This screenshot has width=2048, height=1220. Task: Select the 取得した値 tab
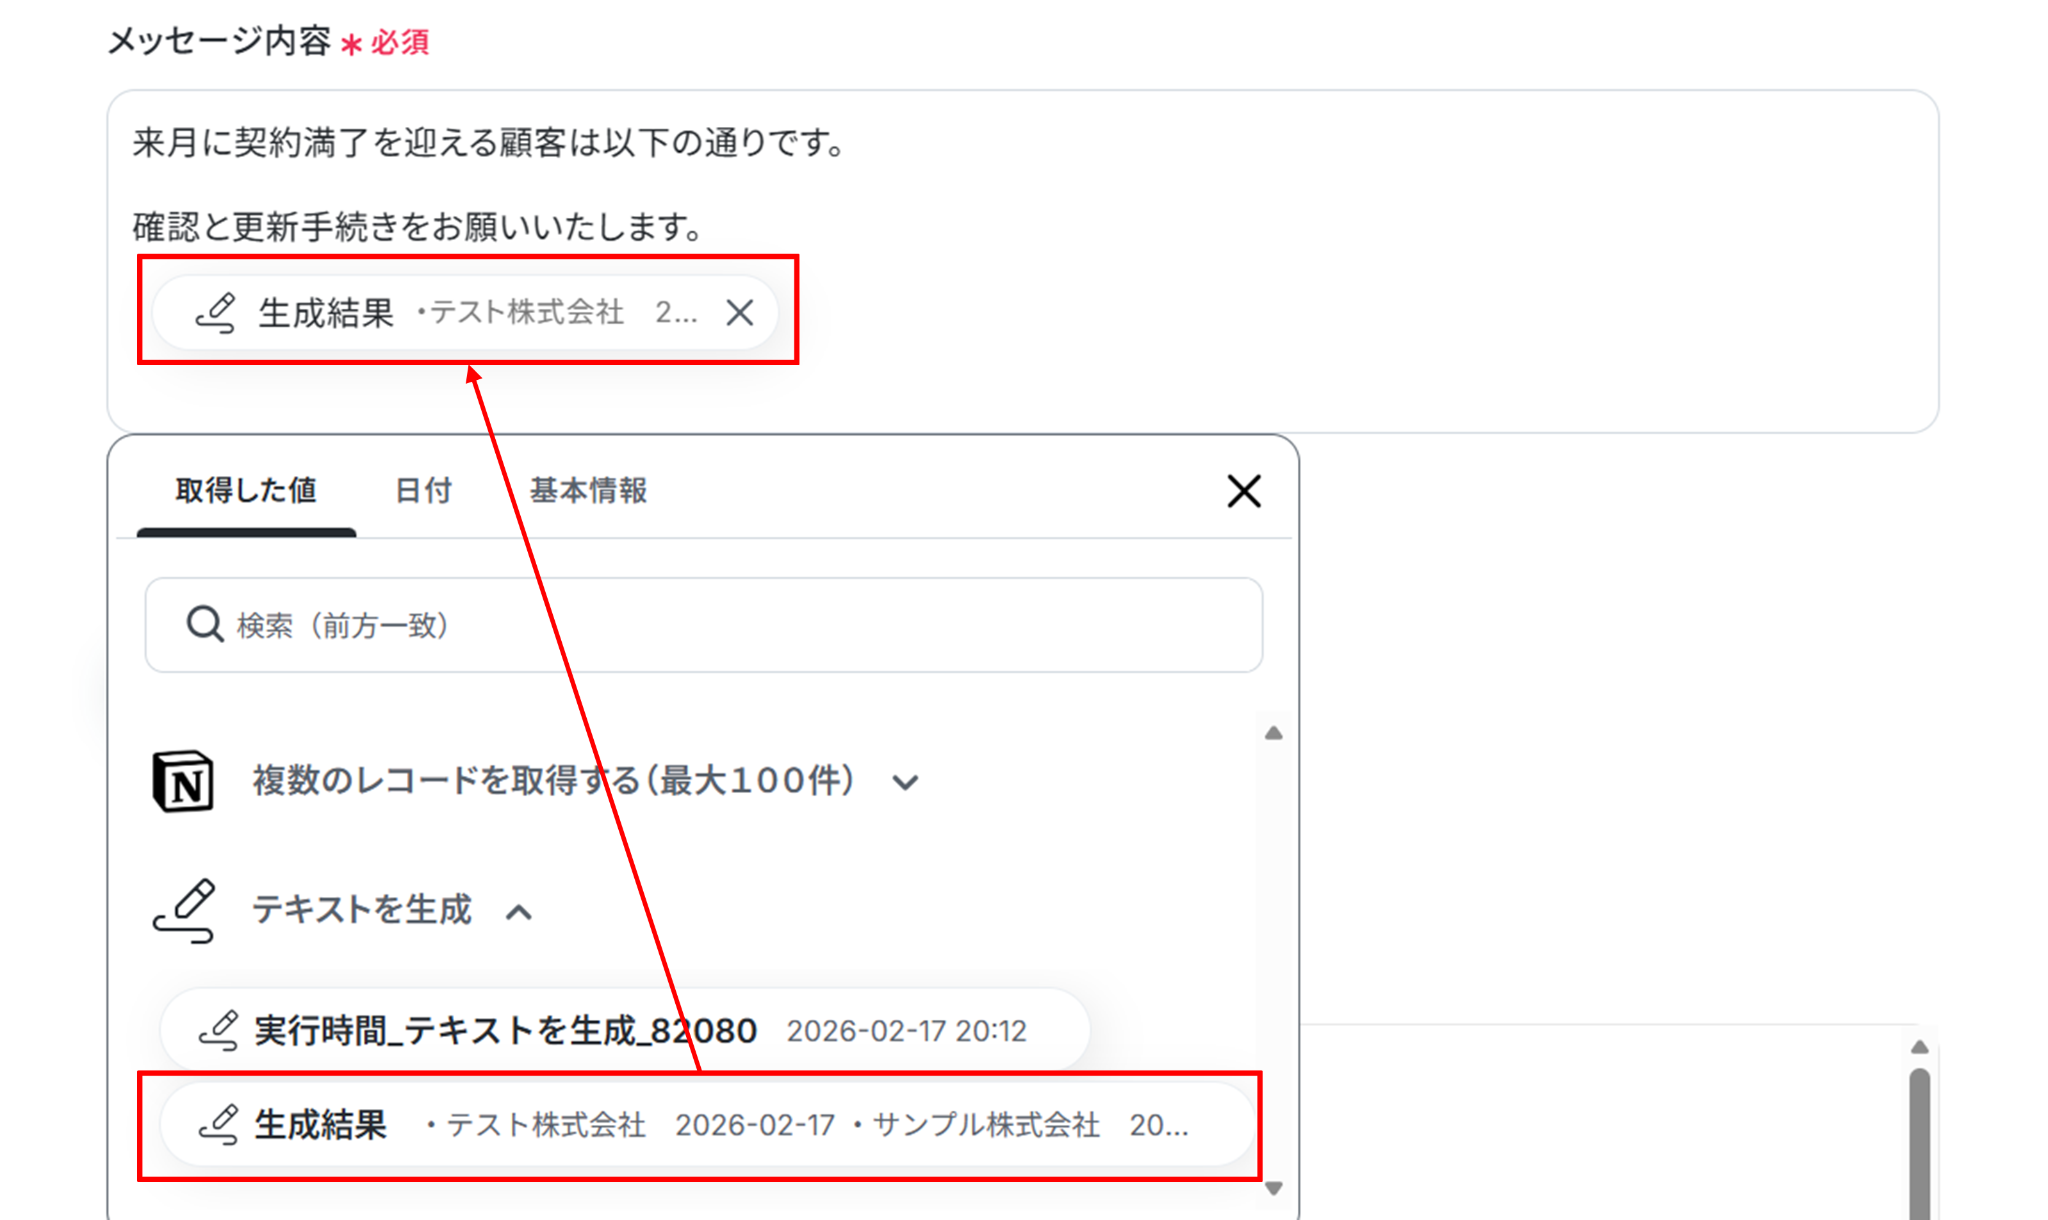pyautogui.click(x=246, y=491)
